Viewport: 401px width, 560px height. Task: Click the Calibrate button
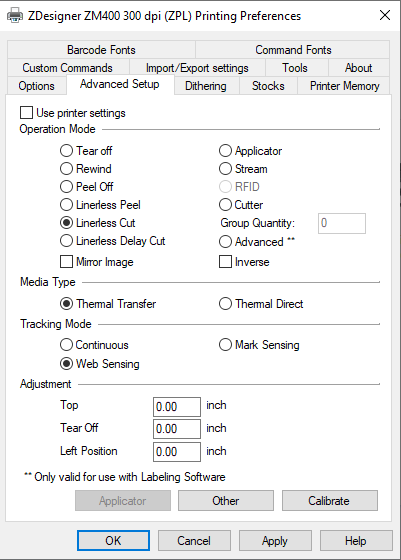coord(330,501)
